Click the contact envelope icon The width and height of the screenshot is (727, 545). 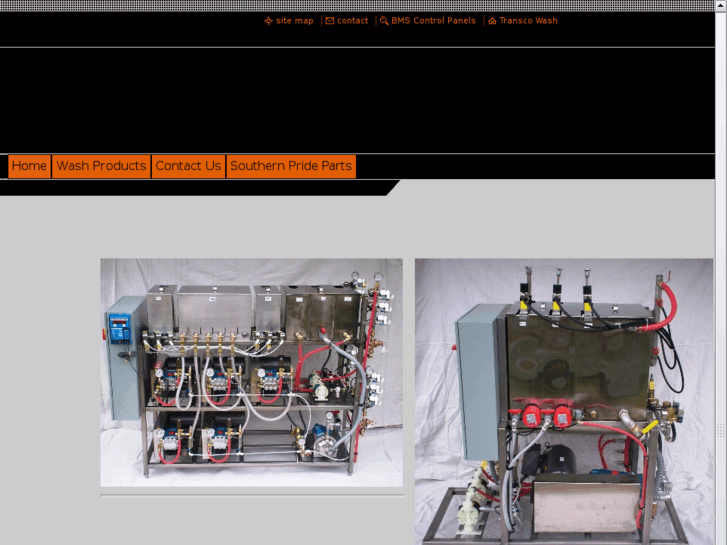[x=330, y=21]
